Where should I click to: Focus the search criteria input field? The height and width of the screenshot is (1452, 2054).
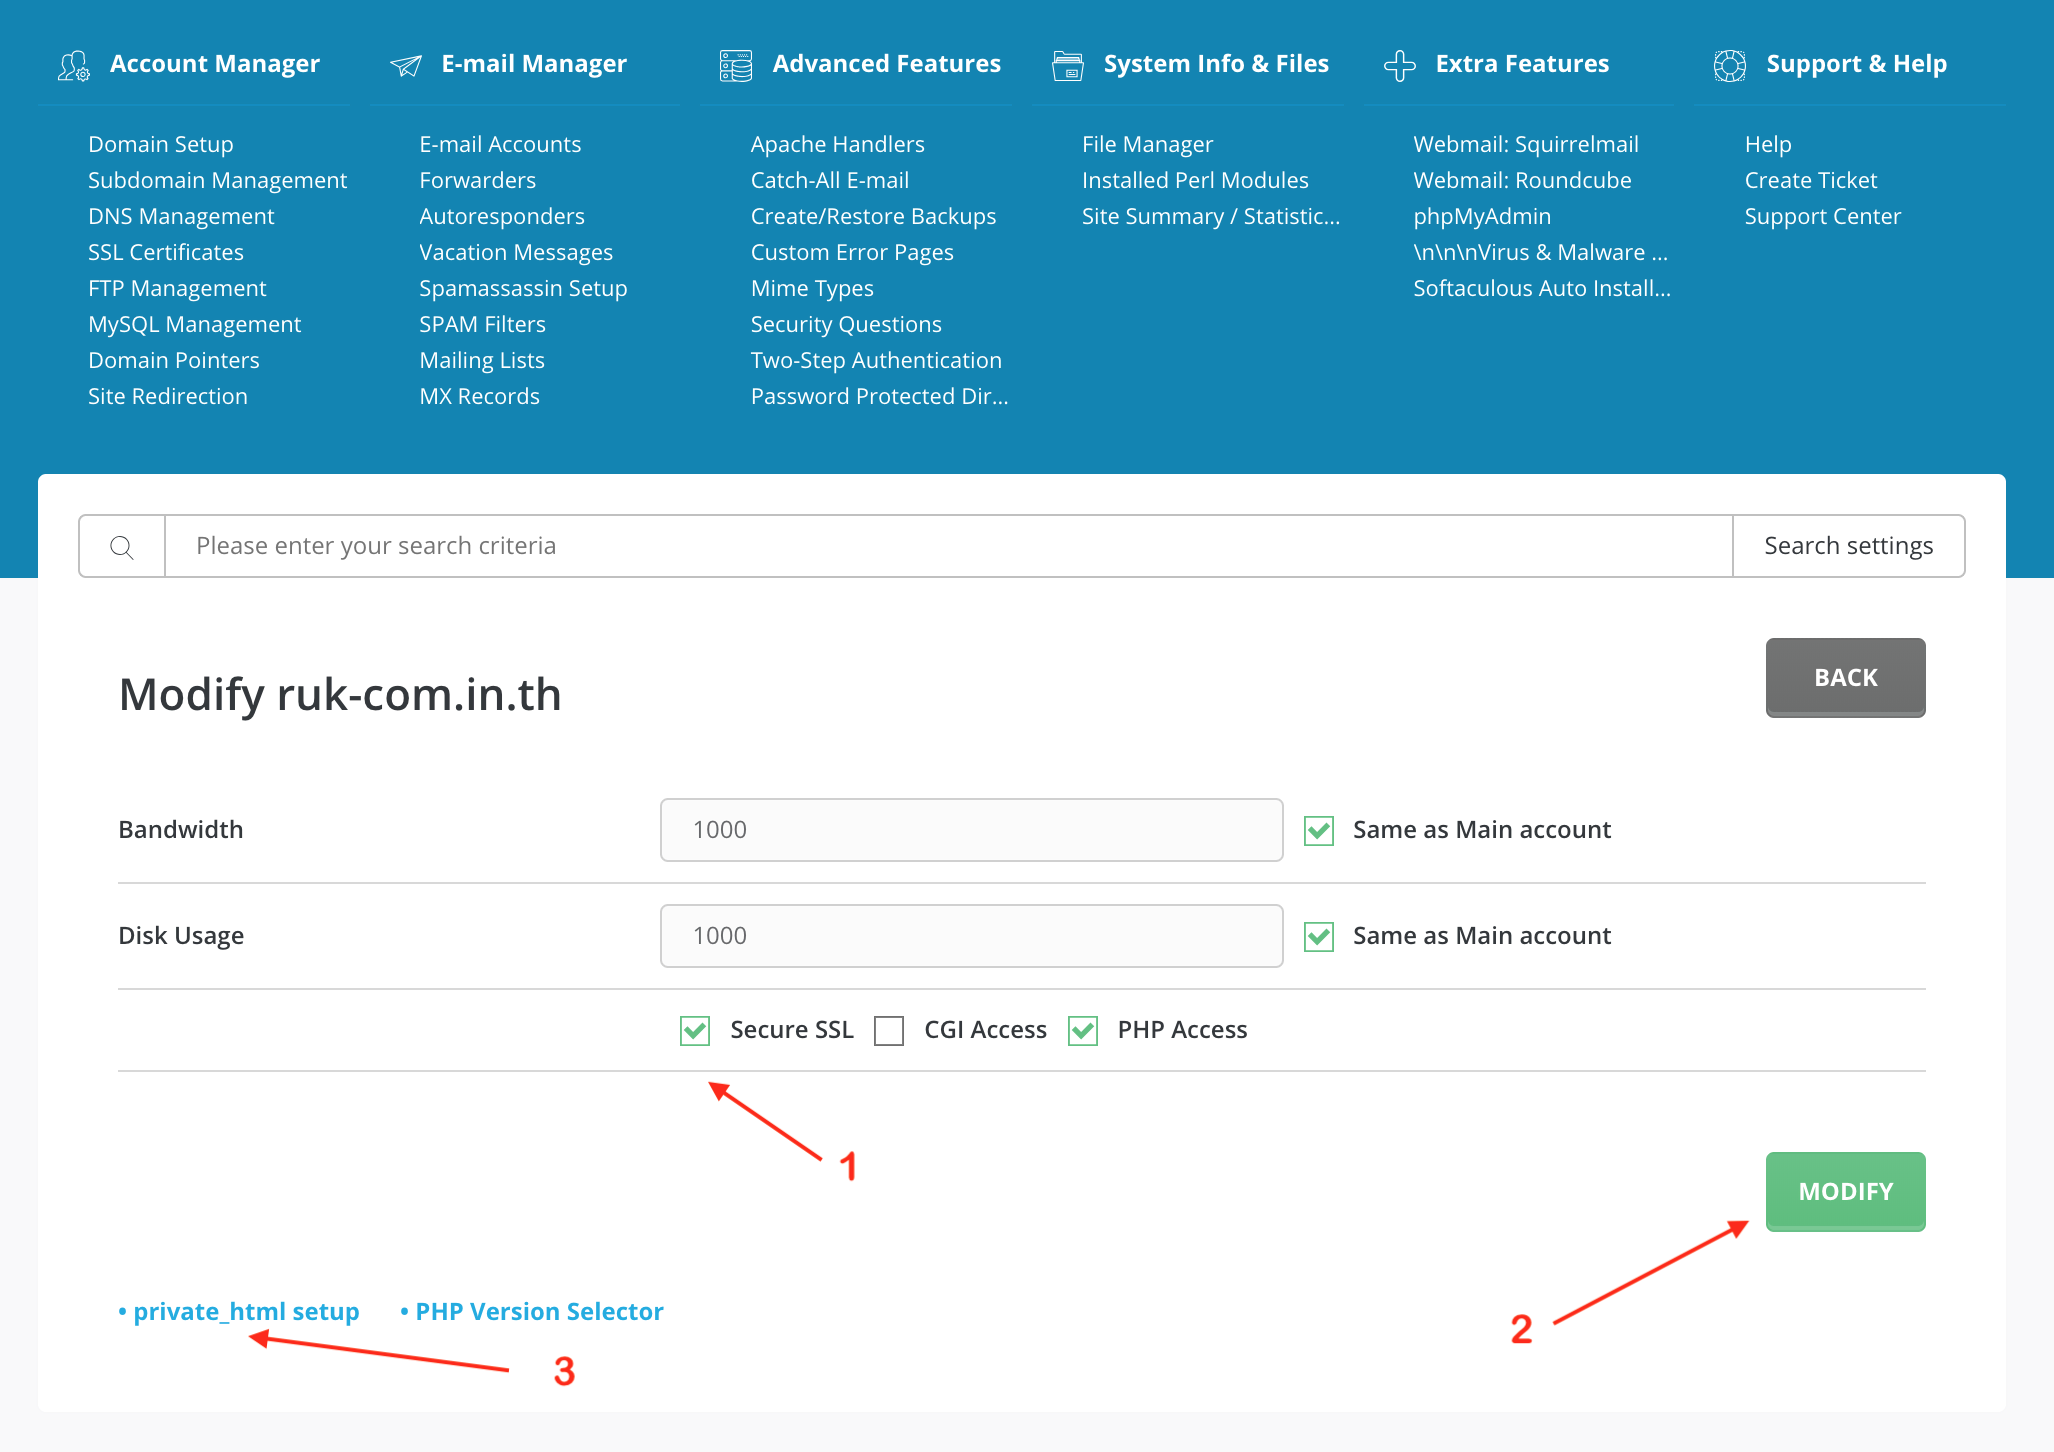tap(948, 546)
